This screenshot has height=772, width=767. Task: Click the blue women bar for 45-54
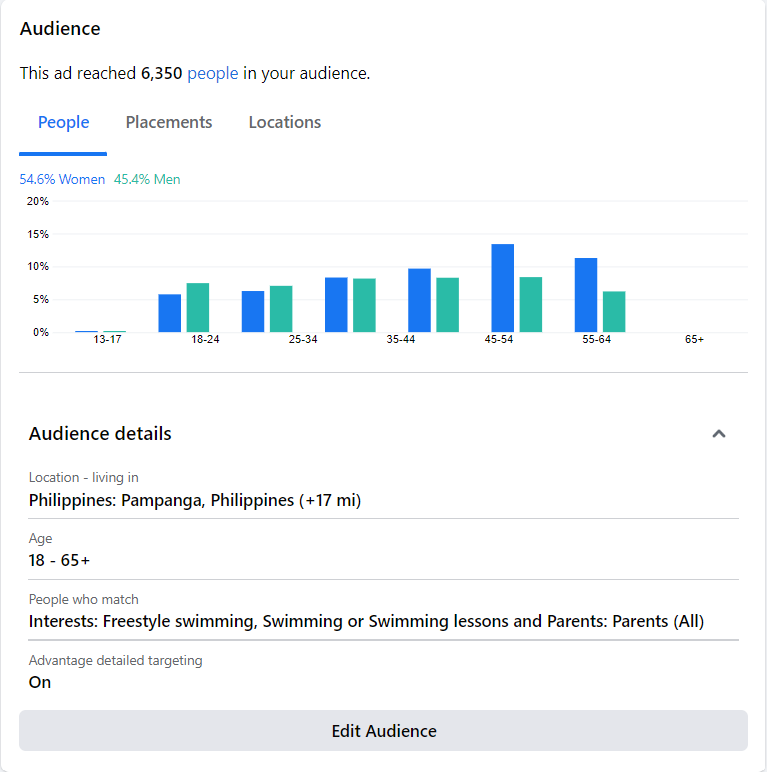pyautogui.click(x=502, y=288)
